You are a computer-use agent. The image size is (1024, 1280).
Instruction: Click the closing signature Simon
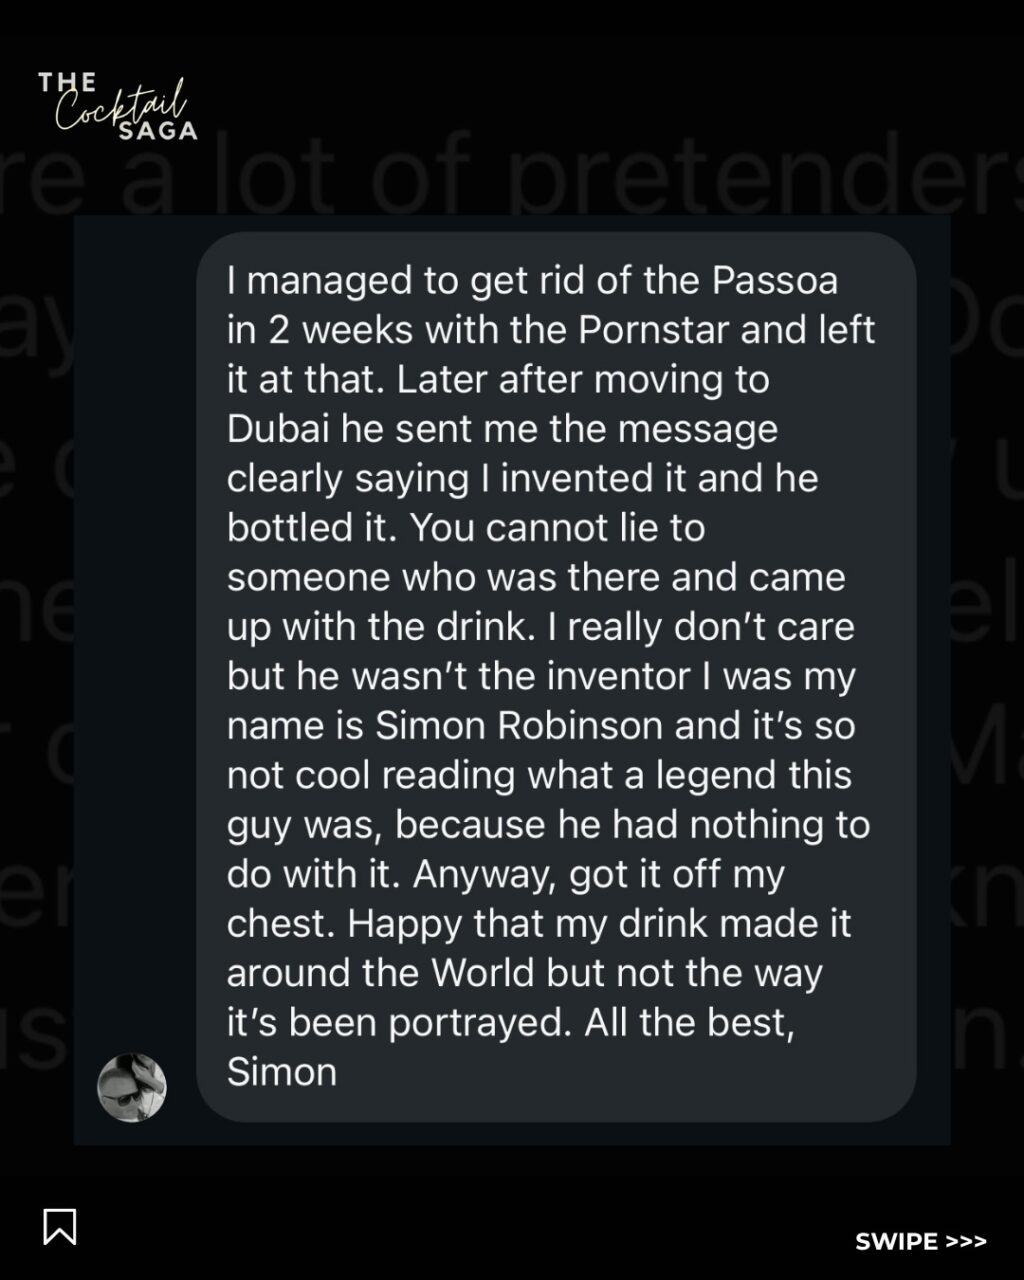(x=282, y=1072)
